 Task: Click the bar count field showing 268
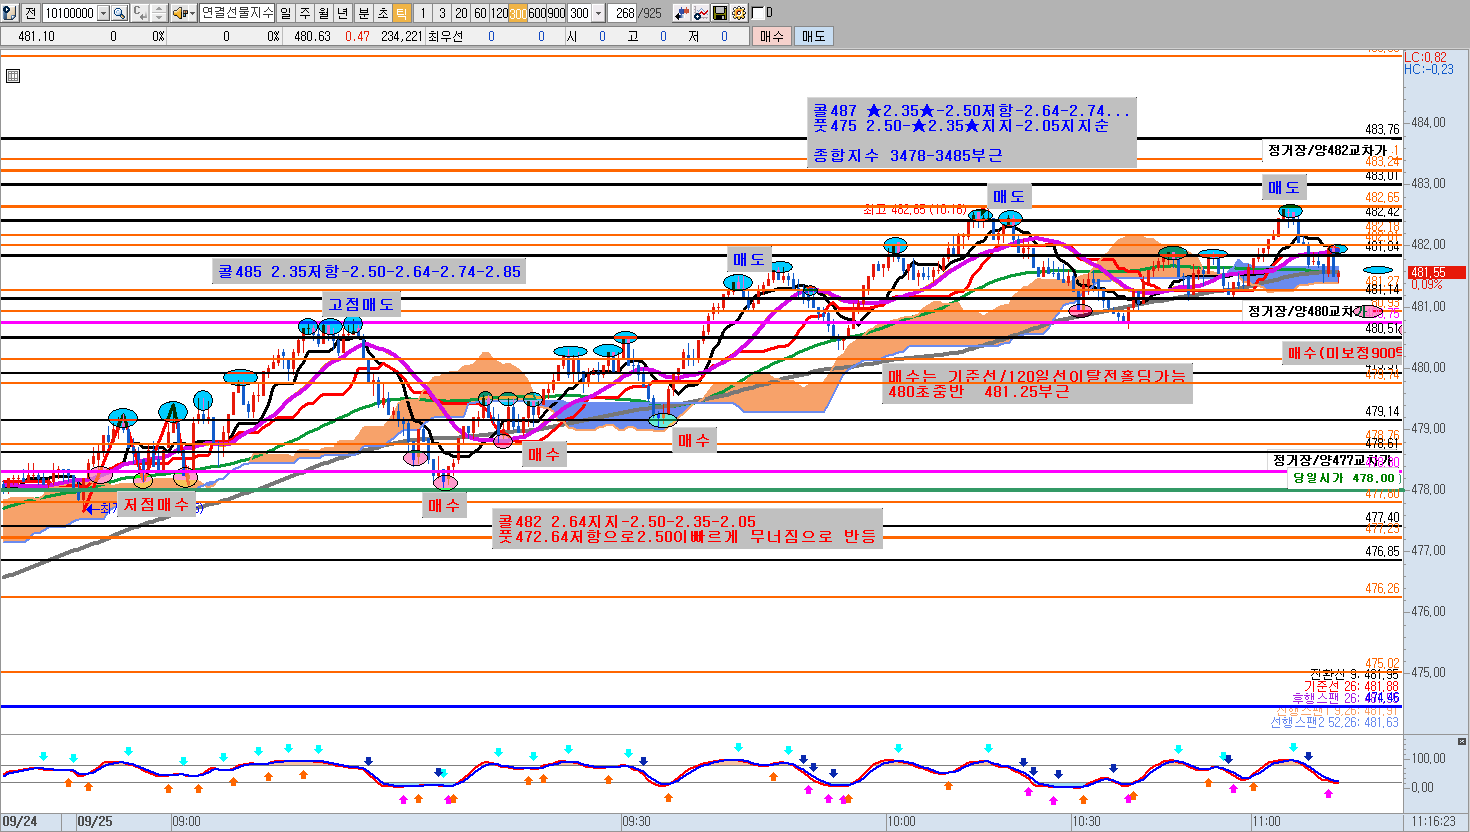pyautogui.click(x=625, y=13)
